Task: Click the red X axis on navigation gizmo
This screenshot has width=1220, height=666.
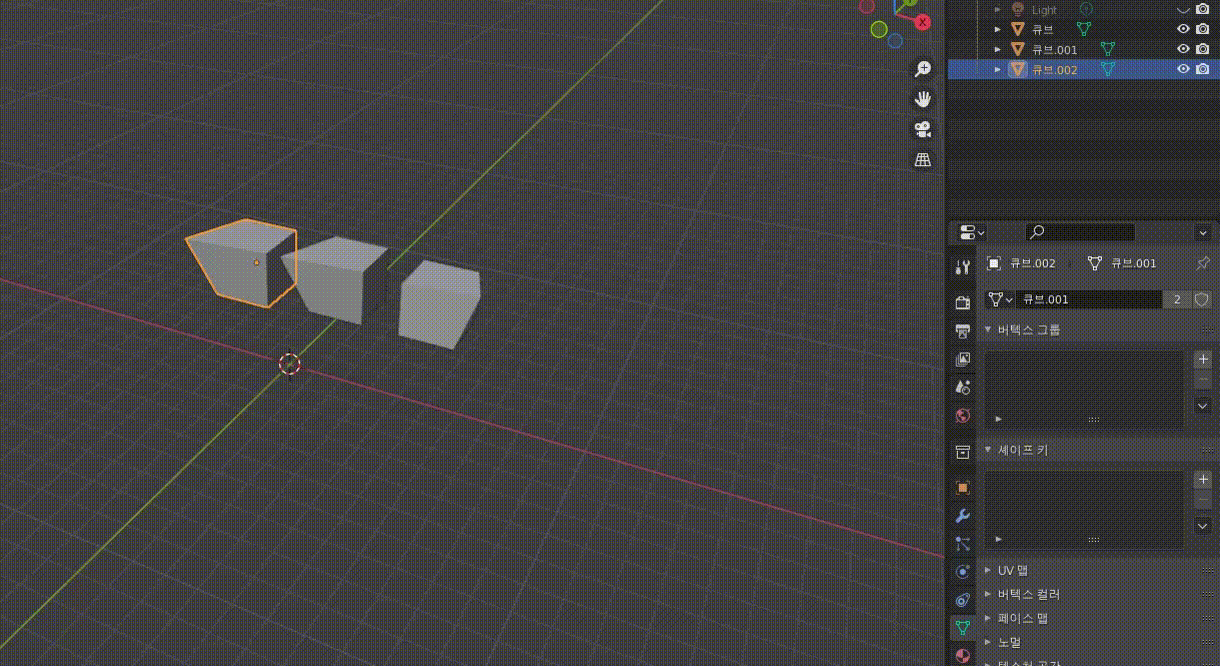Action: coord(923,22)
